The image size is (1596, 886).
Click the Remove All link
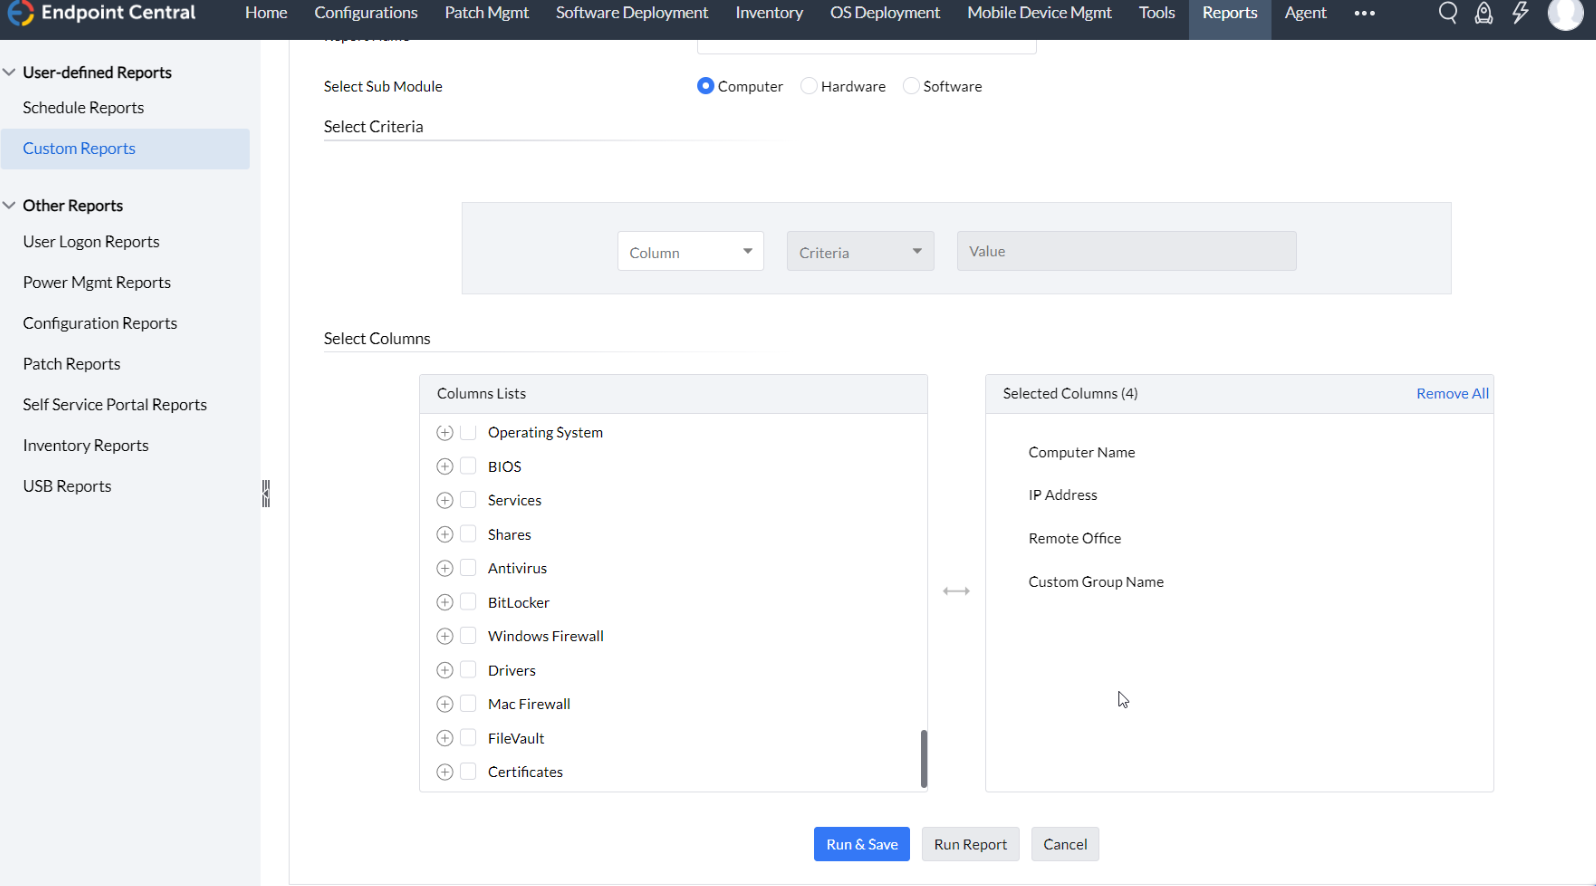pyautogui.click(x=1452, y=393)
